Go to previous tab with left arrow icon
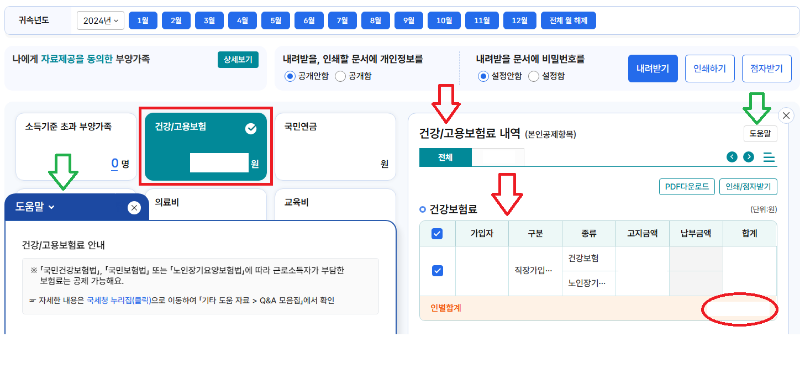800x367 pixels. point(732,157)
